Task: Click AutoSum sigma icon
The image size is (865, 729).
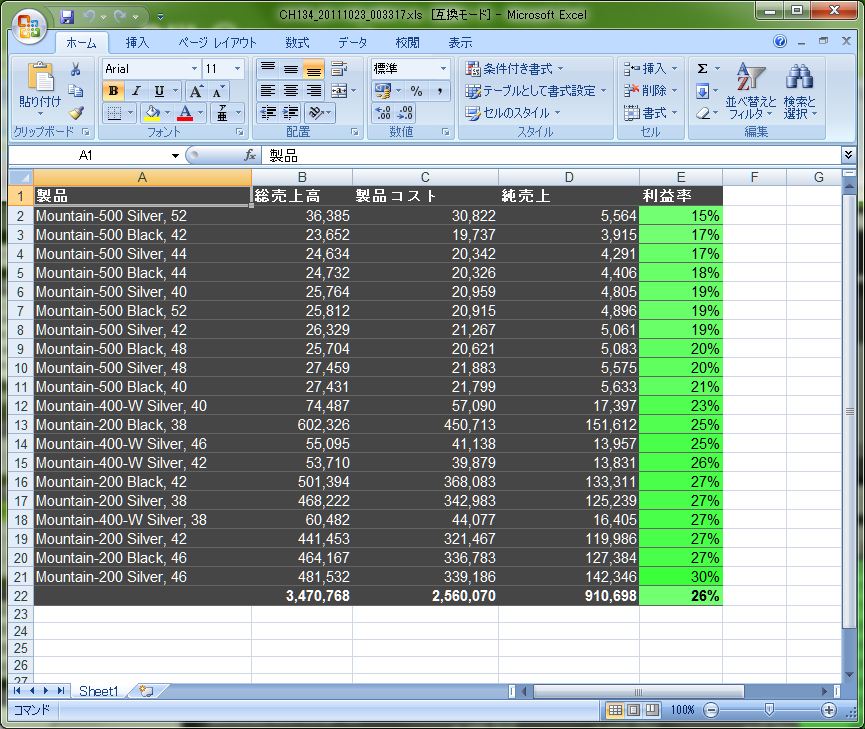Action: click(702, 69)
